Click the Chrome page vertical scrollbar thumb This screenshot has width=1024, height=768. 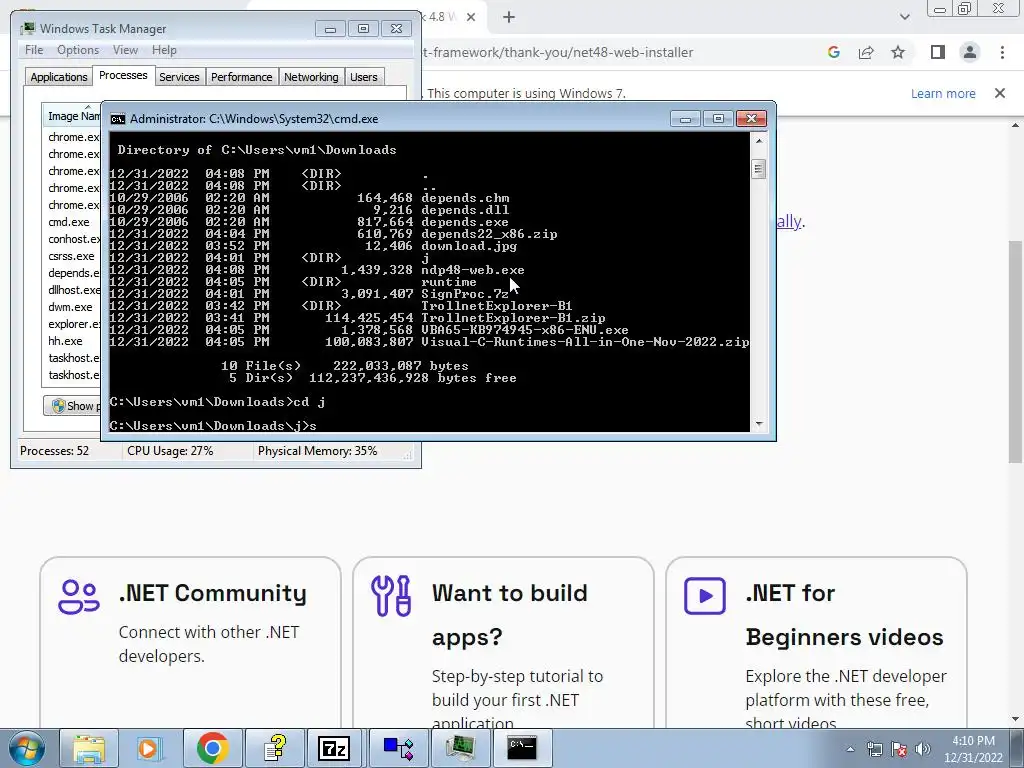(1015, 352)
